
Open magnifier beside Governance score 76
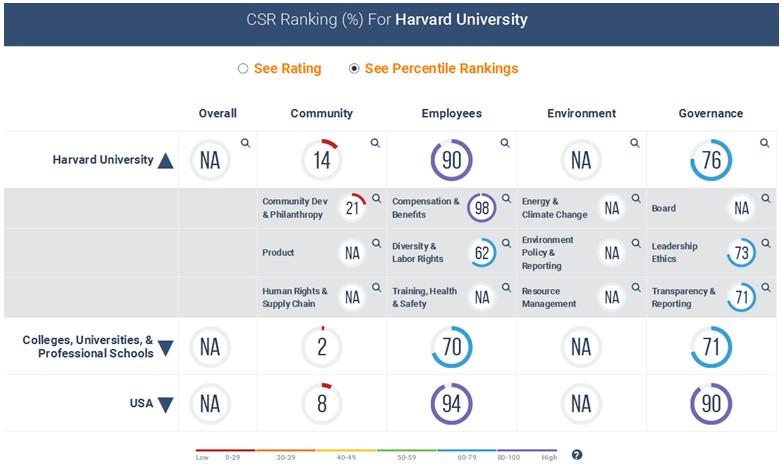click(x=765, y=143)
